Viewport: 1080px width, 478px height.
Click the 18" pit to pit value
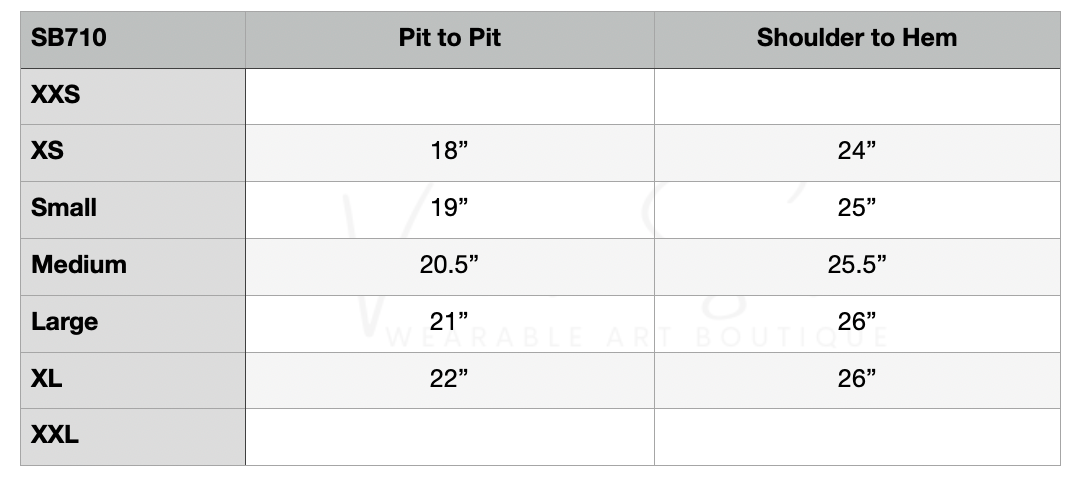[x=450, y=152]
